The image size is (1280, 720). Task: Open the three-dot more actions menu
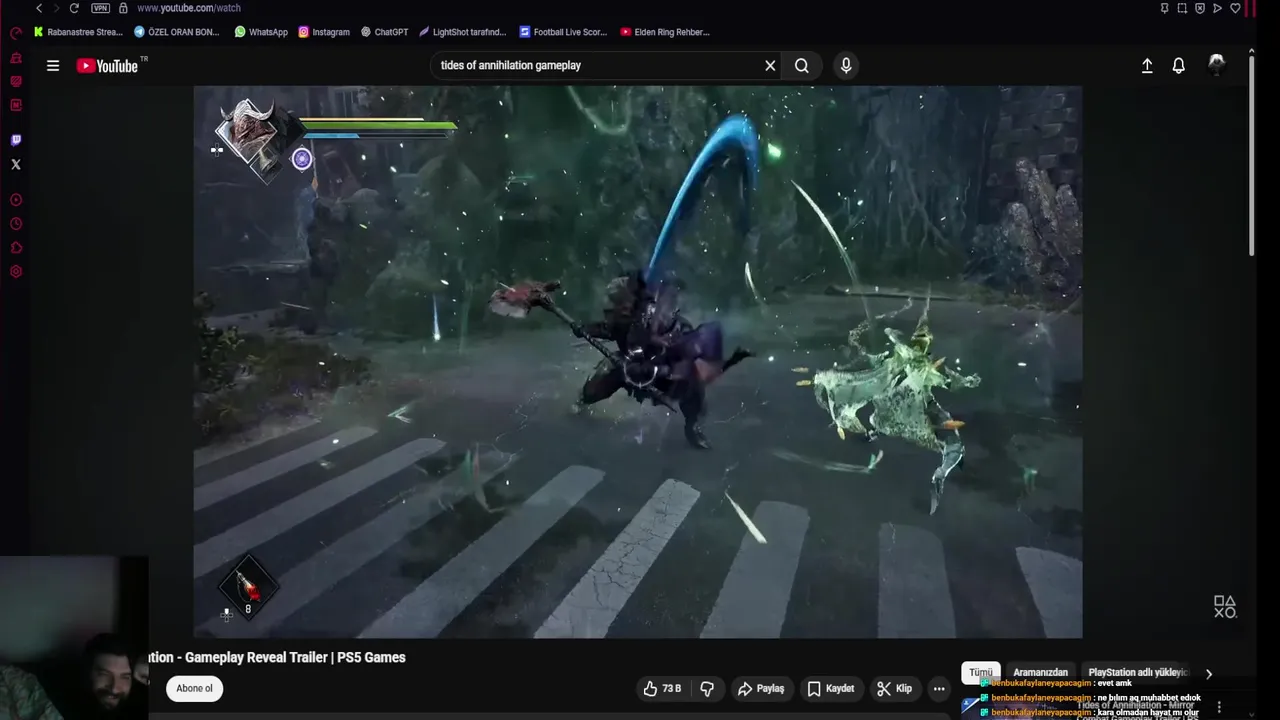[x=939, y=688]
